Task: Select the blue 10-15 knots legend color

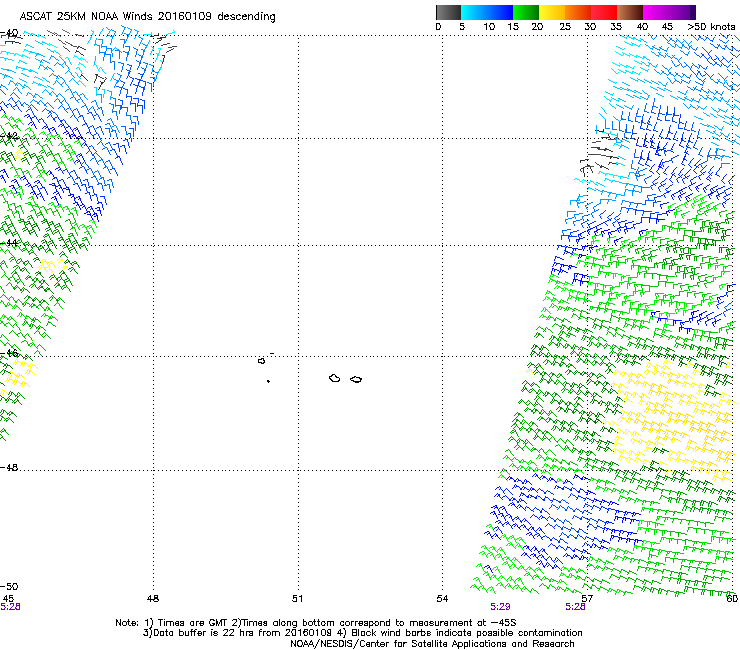Action: pos(500,12)
